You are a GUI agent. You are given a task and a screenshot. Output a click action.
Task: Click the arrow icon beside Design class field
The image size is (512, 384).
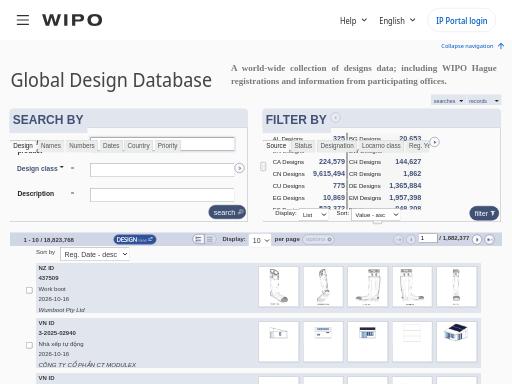239,168
